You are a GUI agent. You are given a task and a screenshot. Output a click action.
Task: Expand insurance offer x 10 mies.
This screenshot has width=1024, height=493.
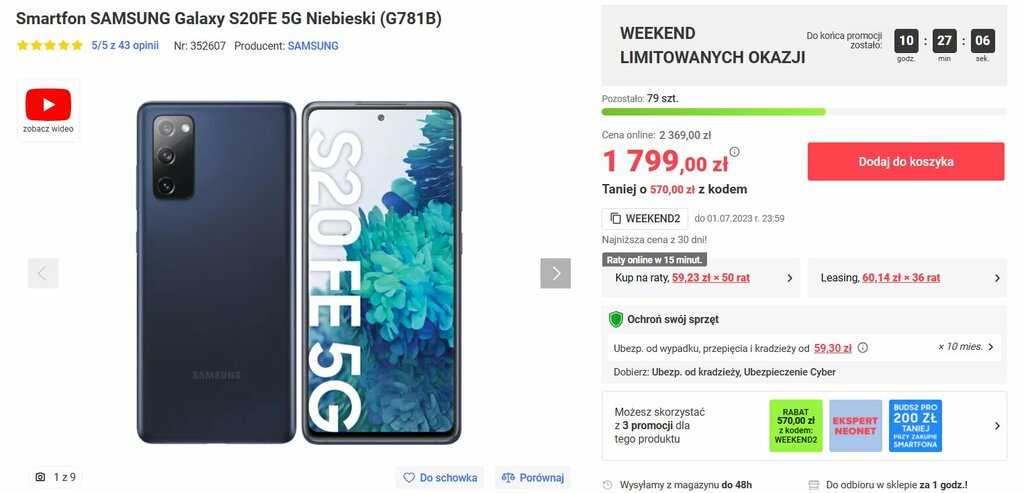click(x=804, y=347)
